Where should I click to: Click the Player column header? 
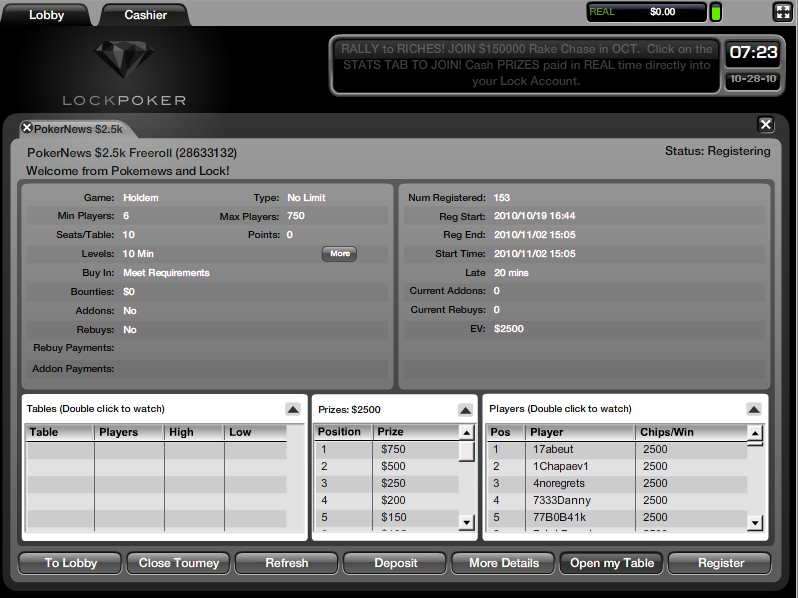580,433
